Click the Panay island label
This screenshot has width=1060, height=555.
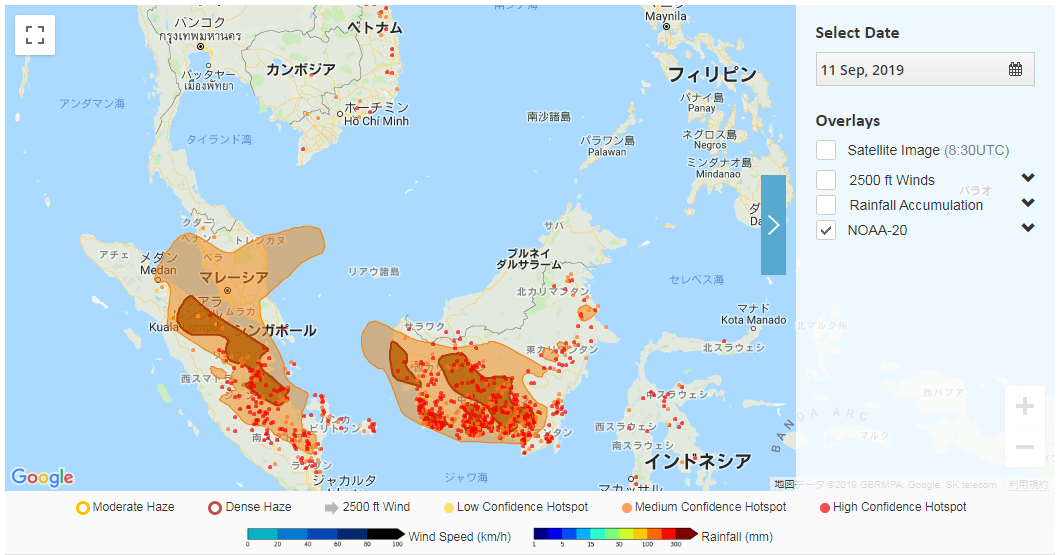[702, 108]
